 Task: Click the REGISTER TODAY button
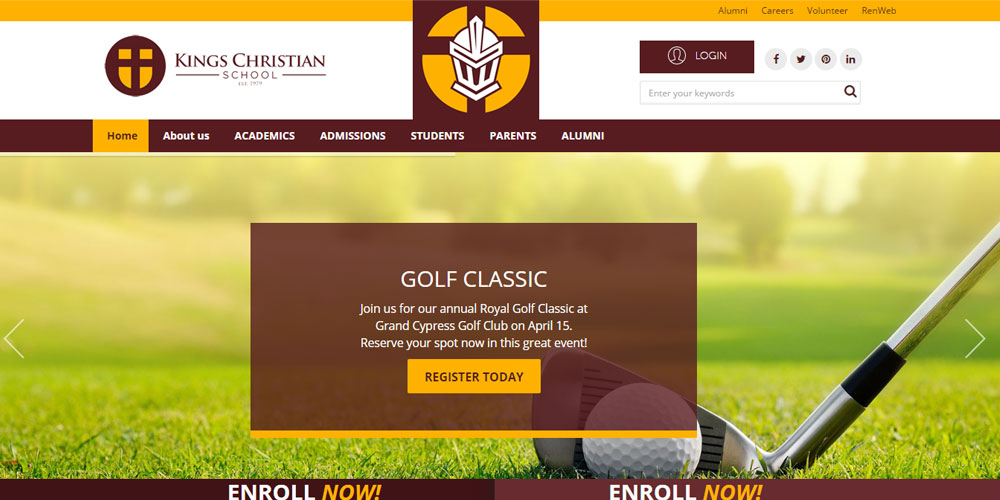[x=474, y=376]
